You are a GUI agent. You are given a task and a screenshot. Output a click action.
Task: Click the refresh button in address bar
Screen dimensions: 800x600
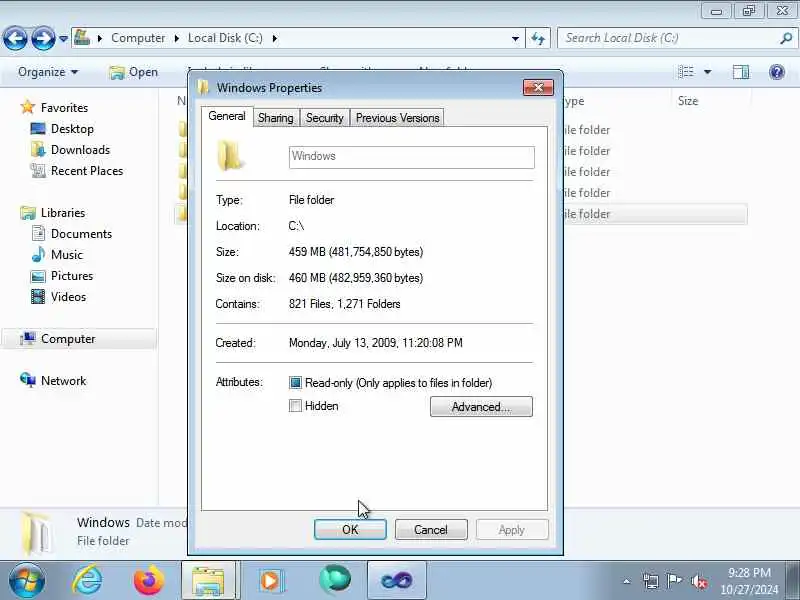(538, 38)
